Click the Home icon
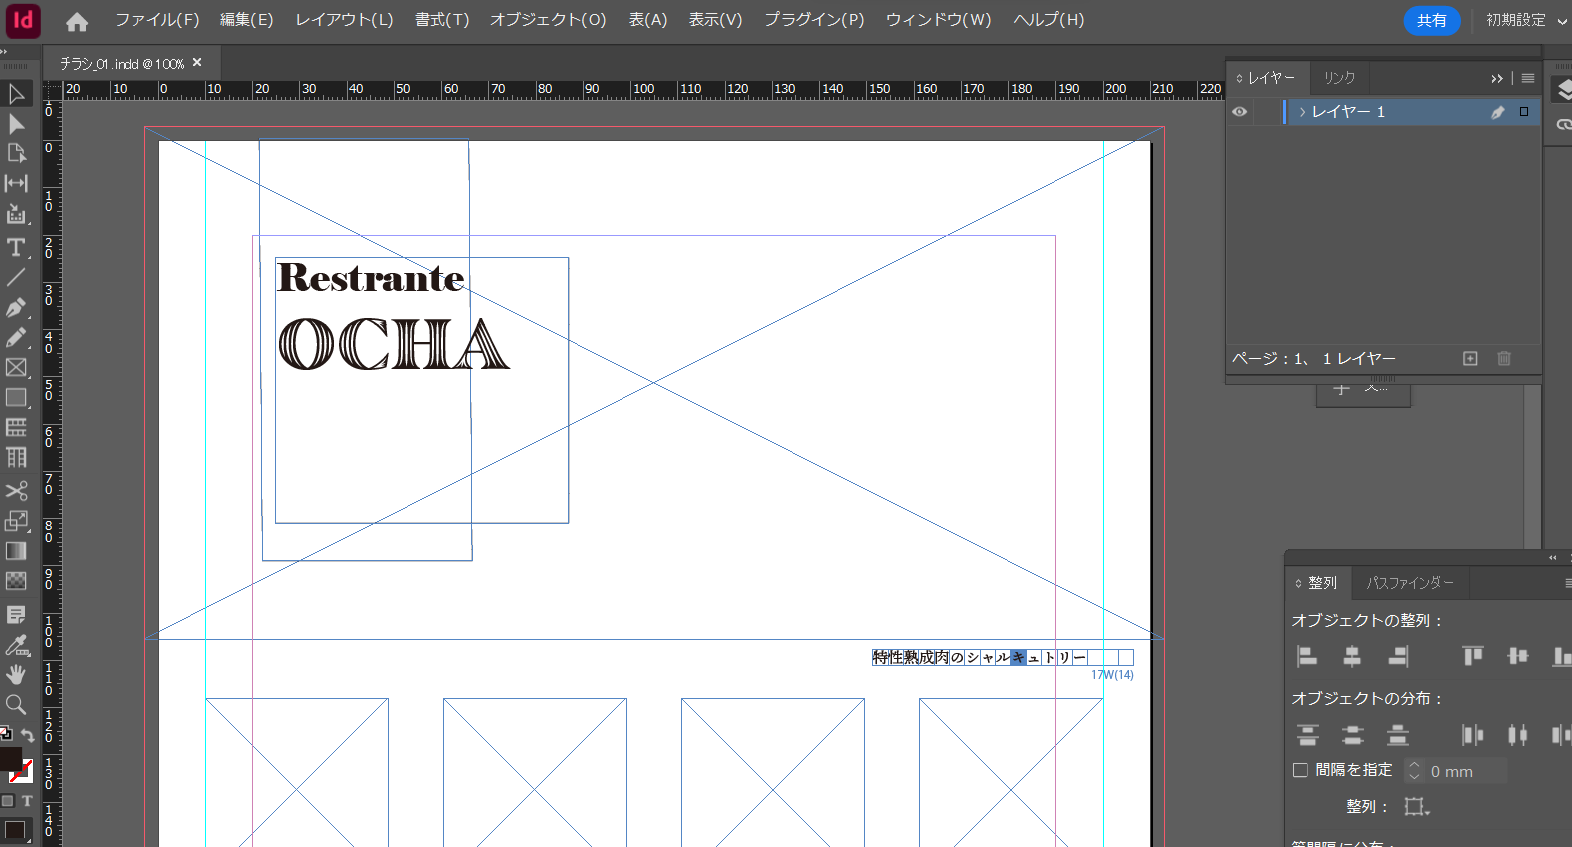Screen dimensions: 1572x847 [x=77, y=21]
